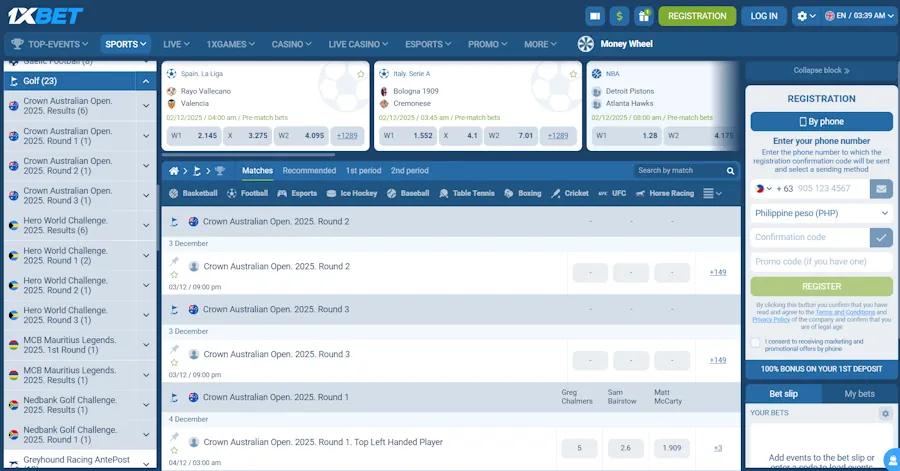Click the bet slip settings gear
This screenshot has height=471, width=900.
pos(885,413)
